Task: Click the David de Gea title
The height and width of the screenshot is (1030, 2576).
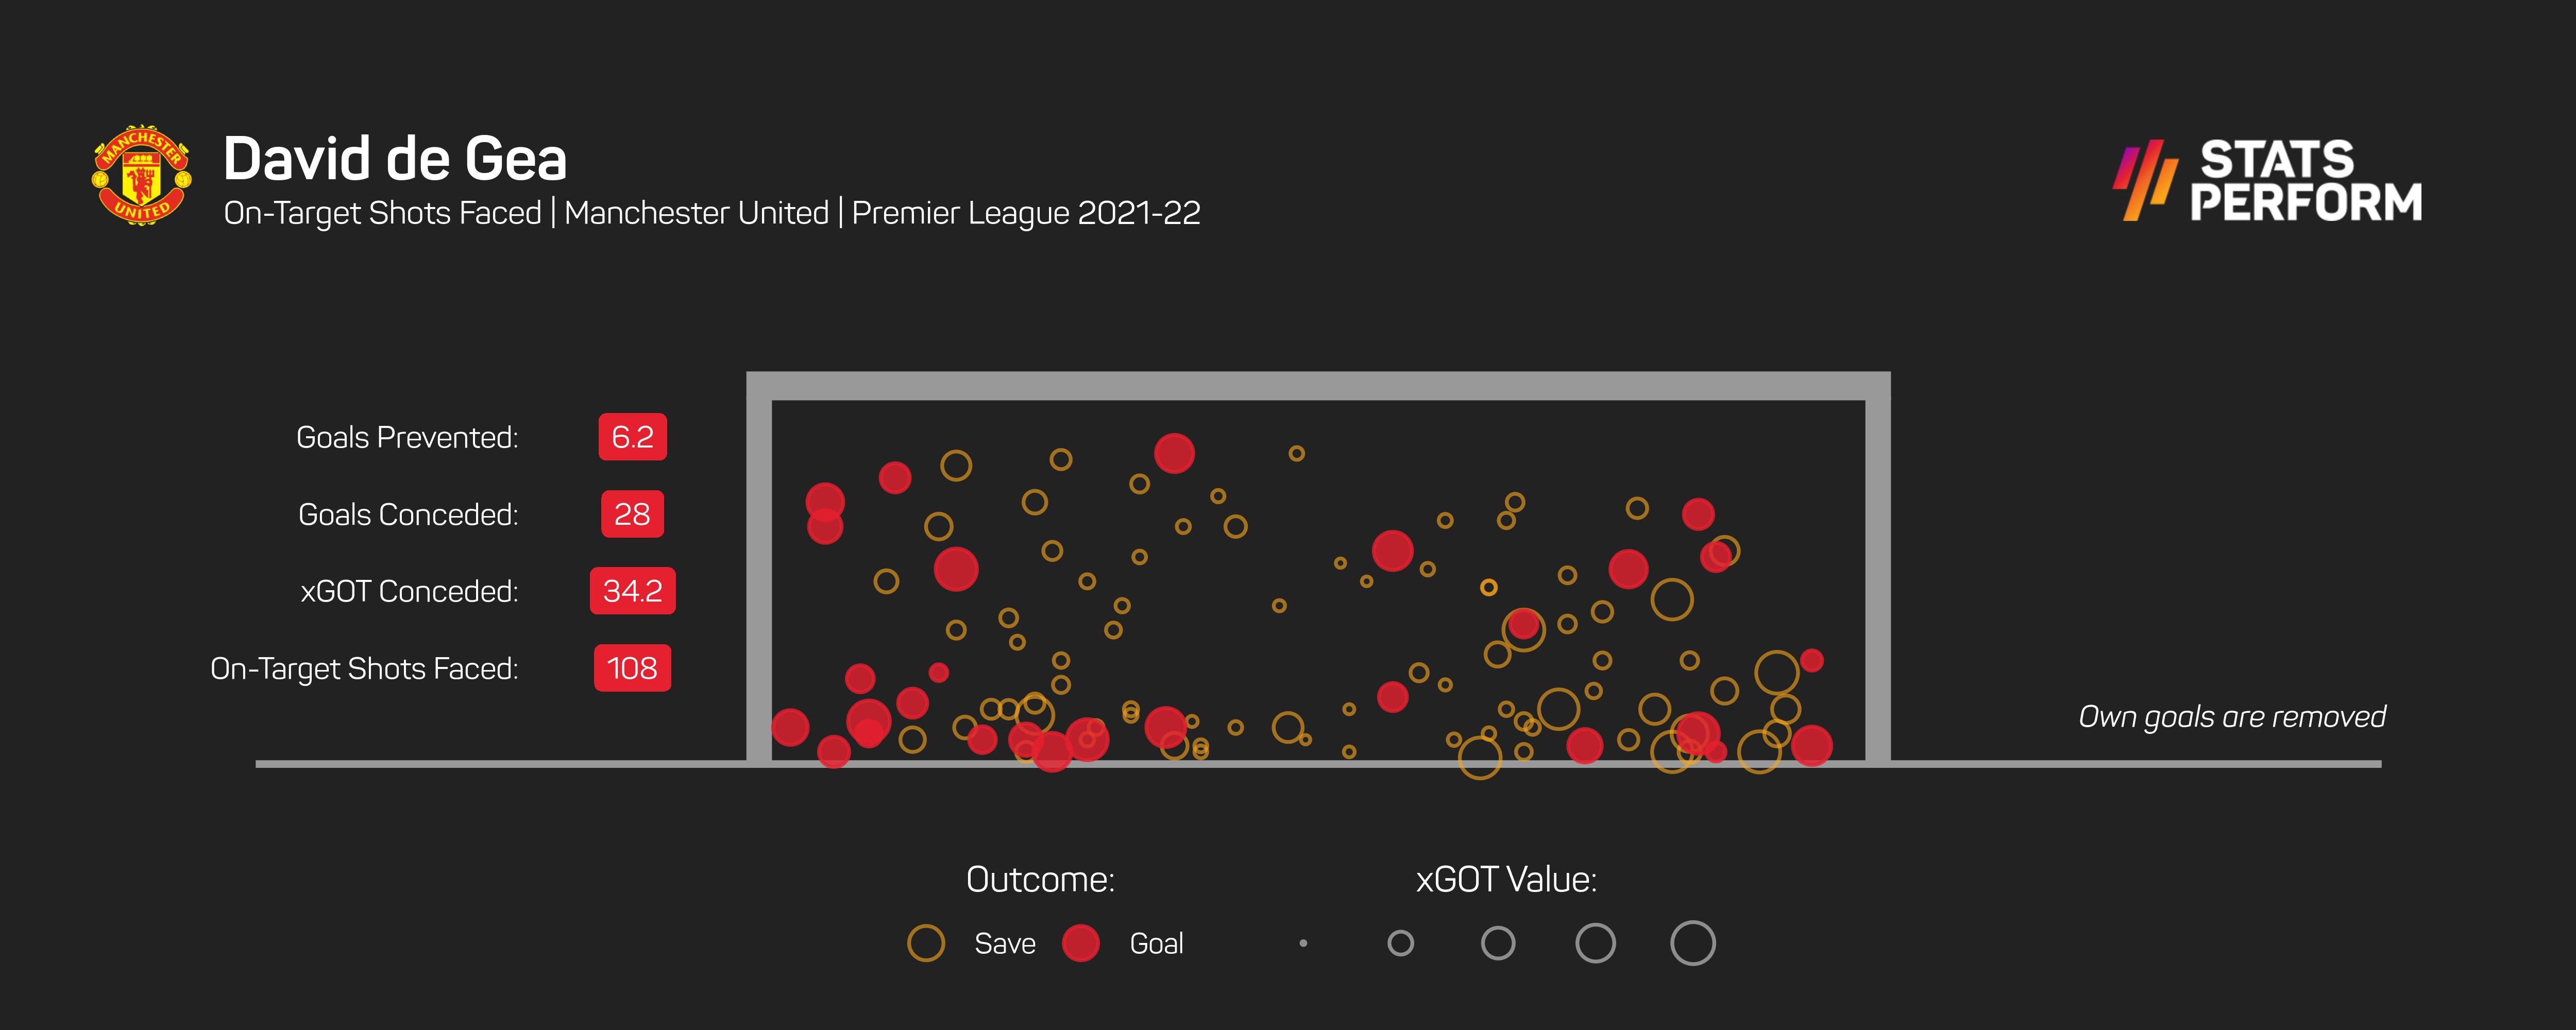Action: (395, 159)
